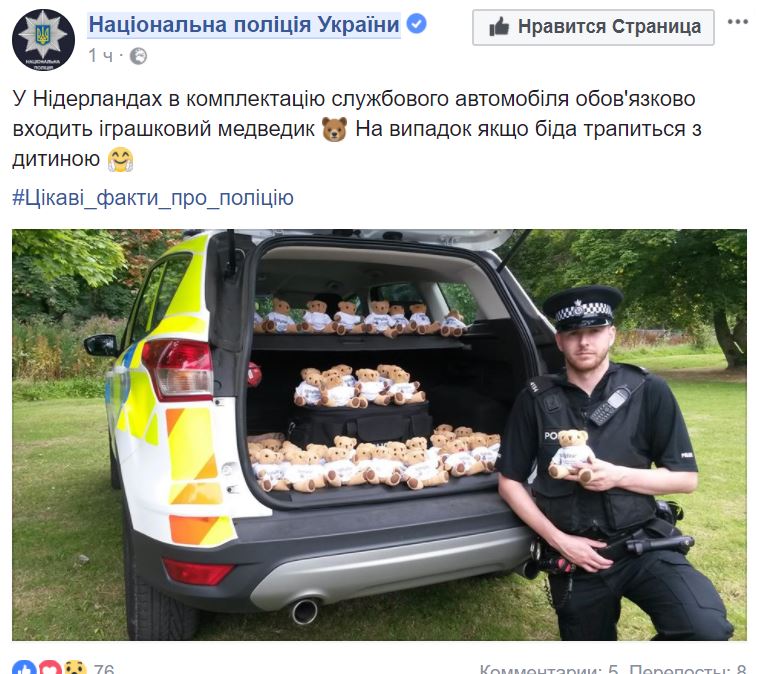Open the Комментарии: 5 comments link

549,669
